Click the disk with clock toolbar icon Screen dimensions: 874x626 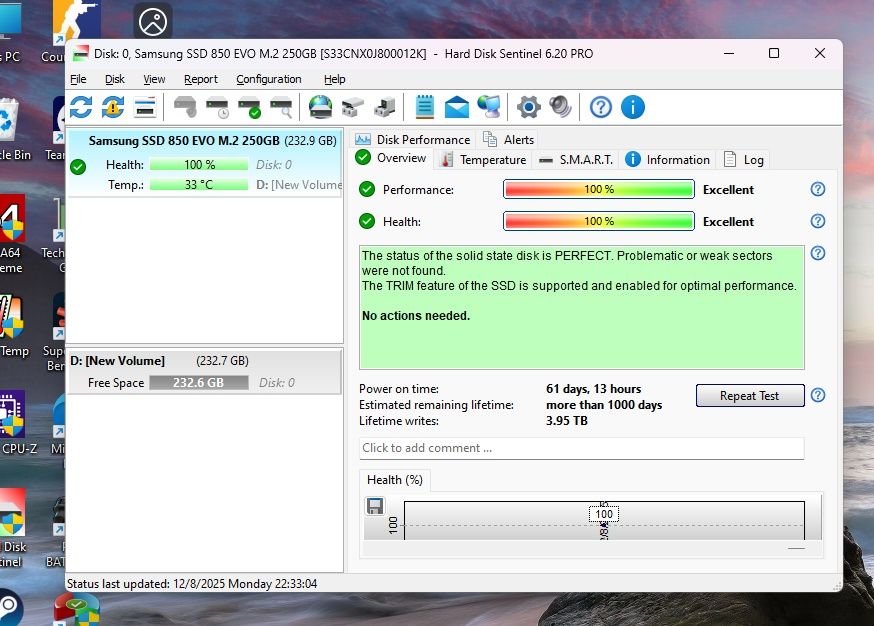pyautogui.click(x=217, y=107)
